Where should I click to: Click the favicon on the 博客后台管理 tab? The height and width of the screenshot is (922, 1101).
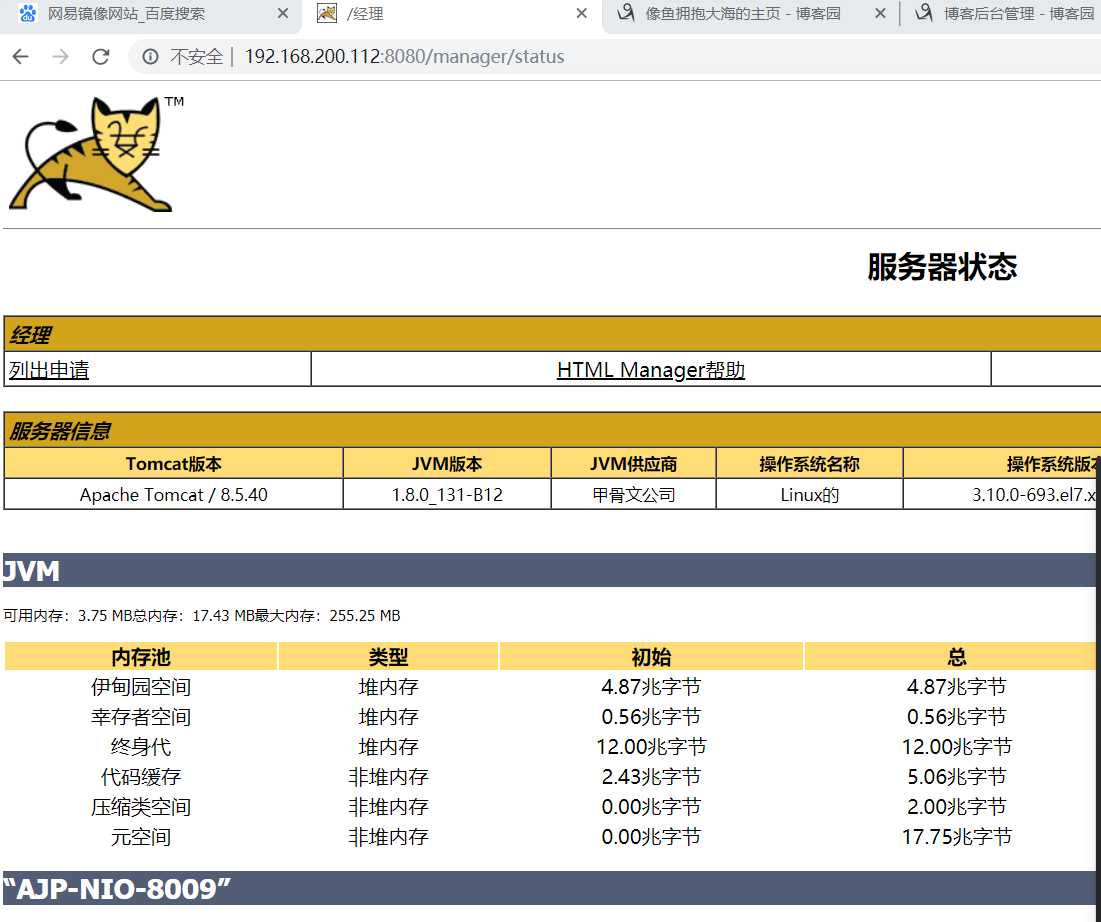924,13
